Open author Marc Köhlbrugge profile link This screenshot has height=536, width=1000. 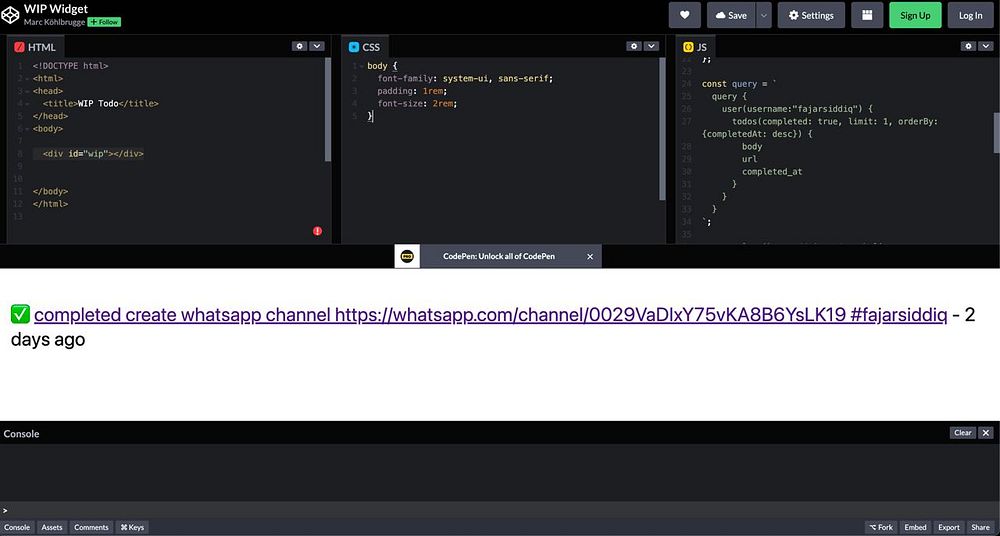(54, 22)
